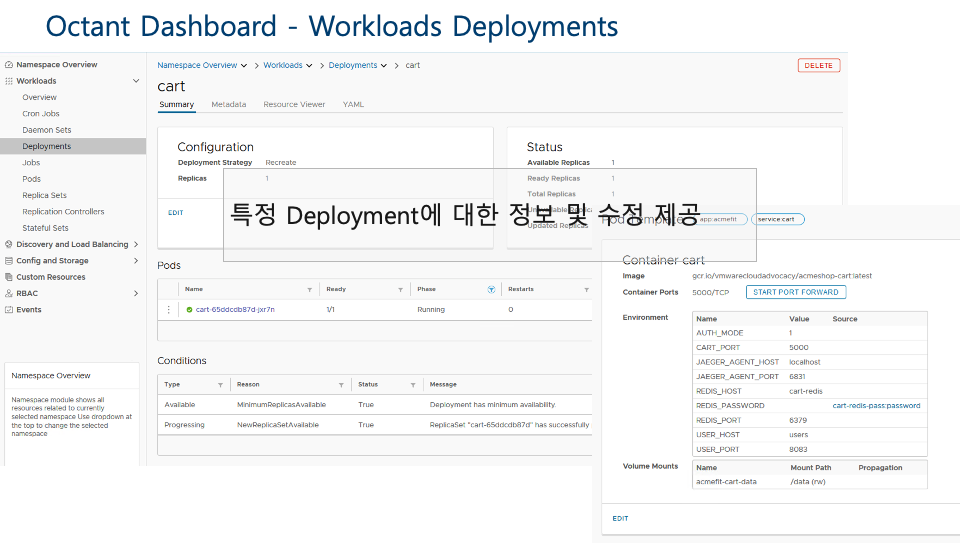960x543 pixels.
Task: Click the AUTH_MODE variable name
Action: 719,333
